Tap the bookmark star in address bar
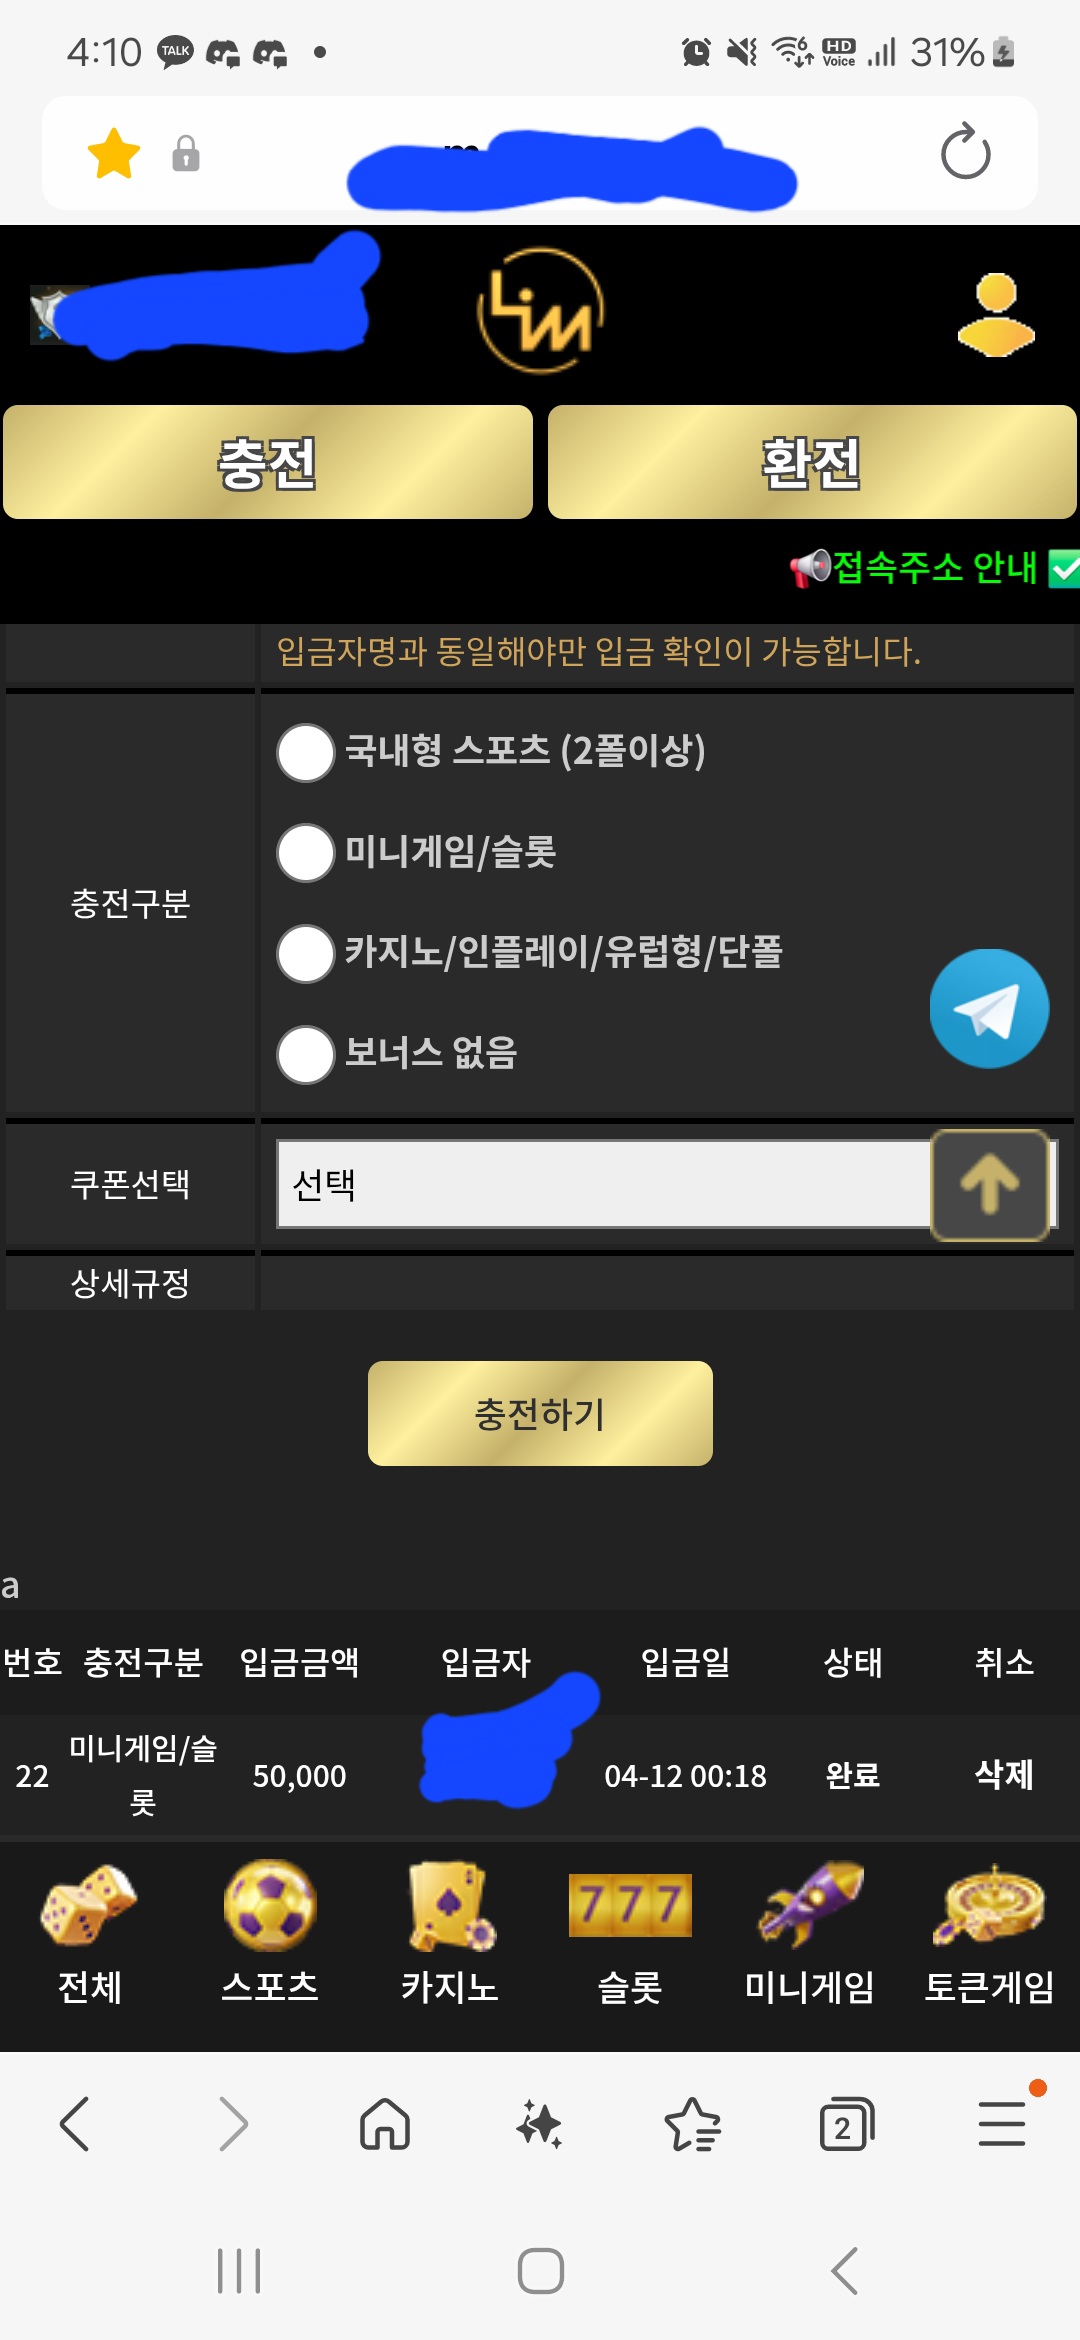 coord(114,153)
